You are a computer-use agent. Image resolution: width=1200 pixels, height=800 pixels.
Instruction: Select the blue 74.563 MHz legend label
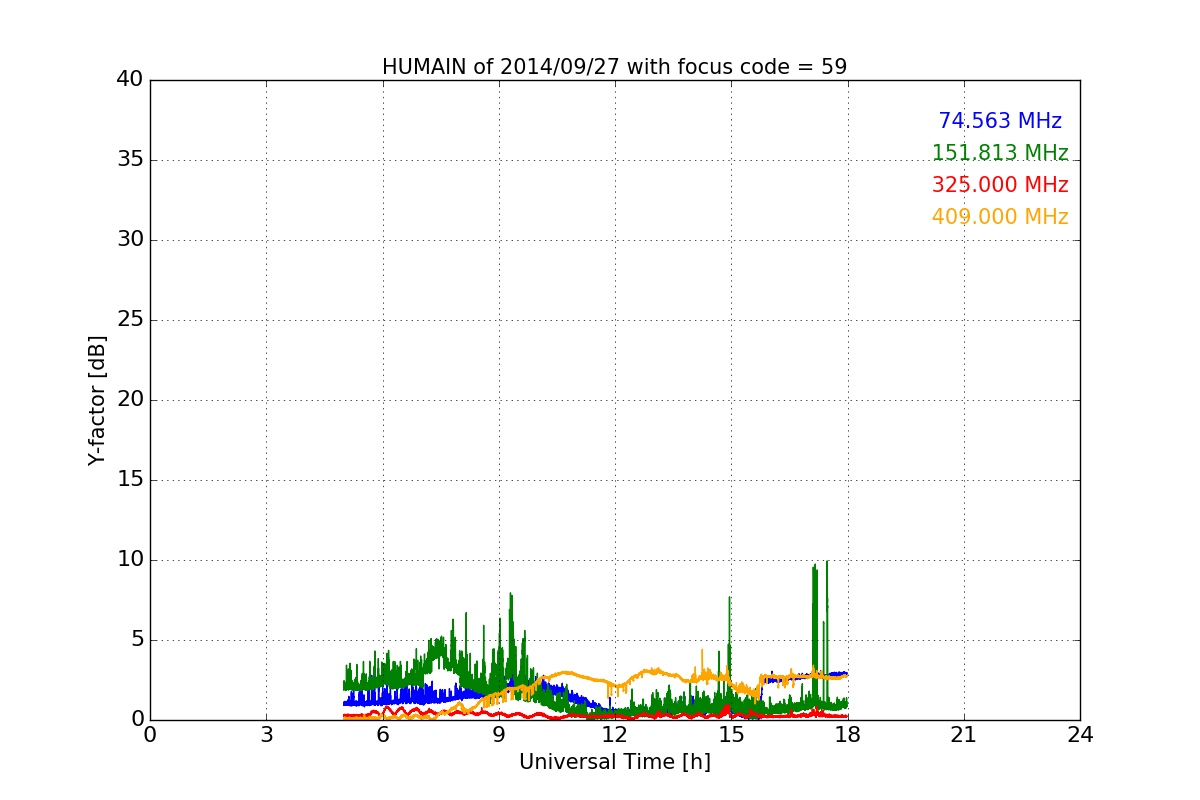click(x=1000, y=121)
